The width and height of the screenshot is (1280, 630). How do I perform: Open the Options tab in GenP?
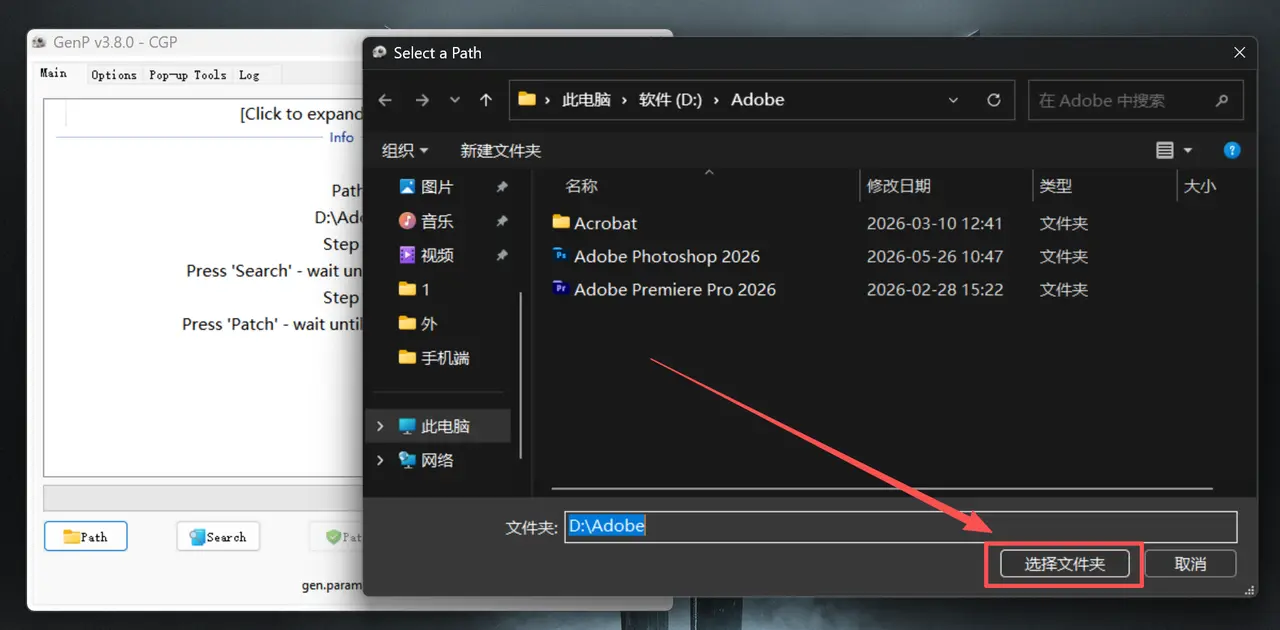point(113,75)
